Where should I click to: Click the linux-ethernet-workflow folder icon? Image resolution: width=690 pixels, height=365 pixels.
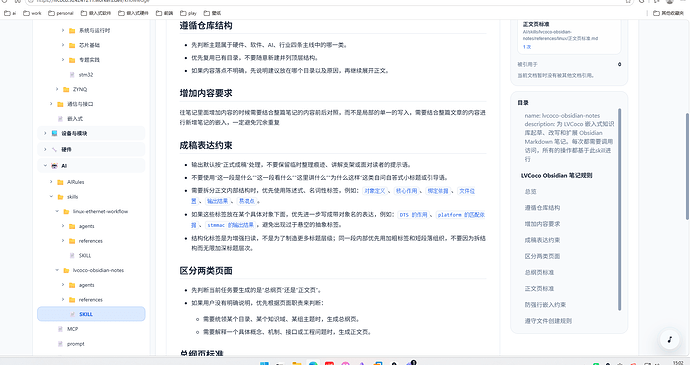pos(66,211)
